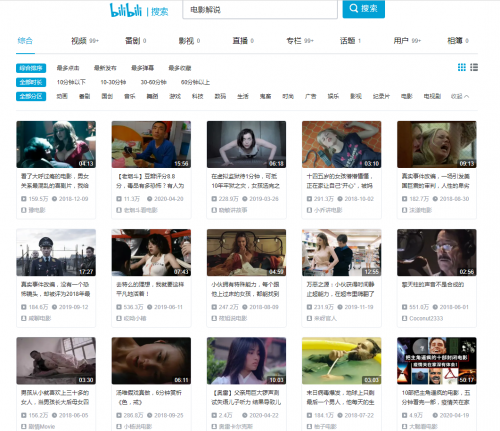Click clock icon beside 2020-04-22

coord(245,415)
